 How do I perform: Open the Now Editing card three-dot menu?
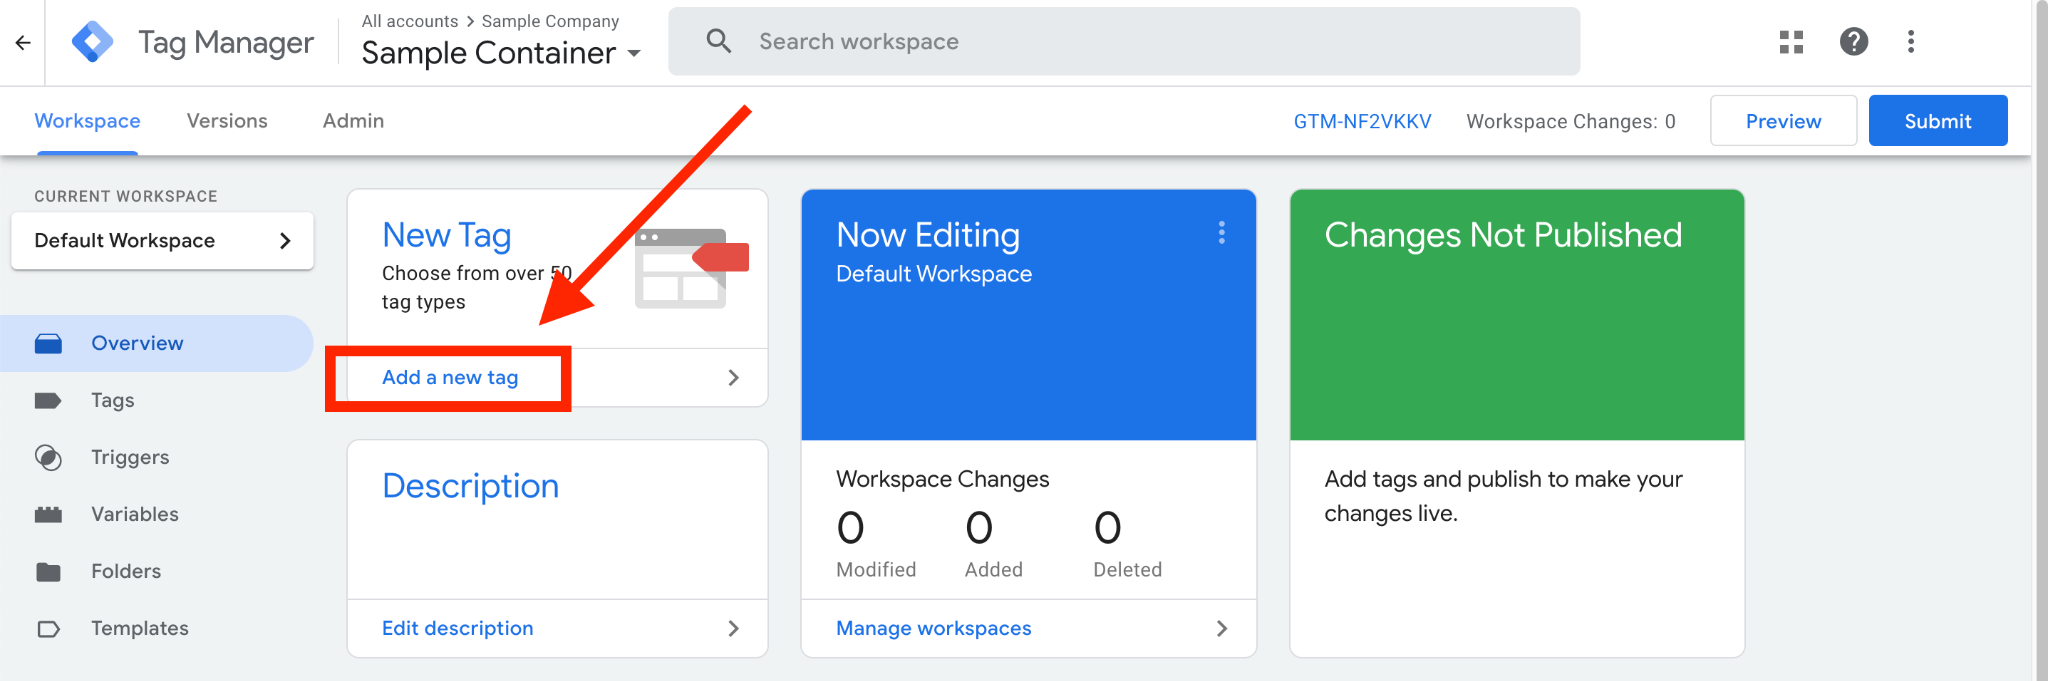[x=1221, y=233]
